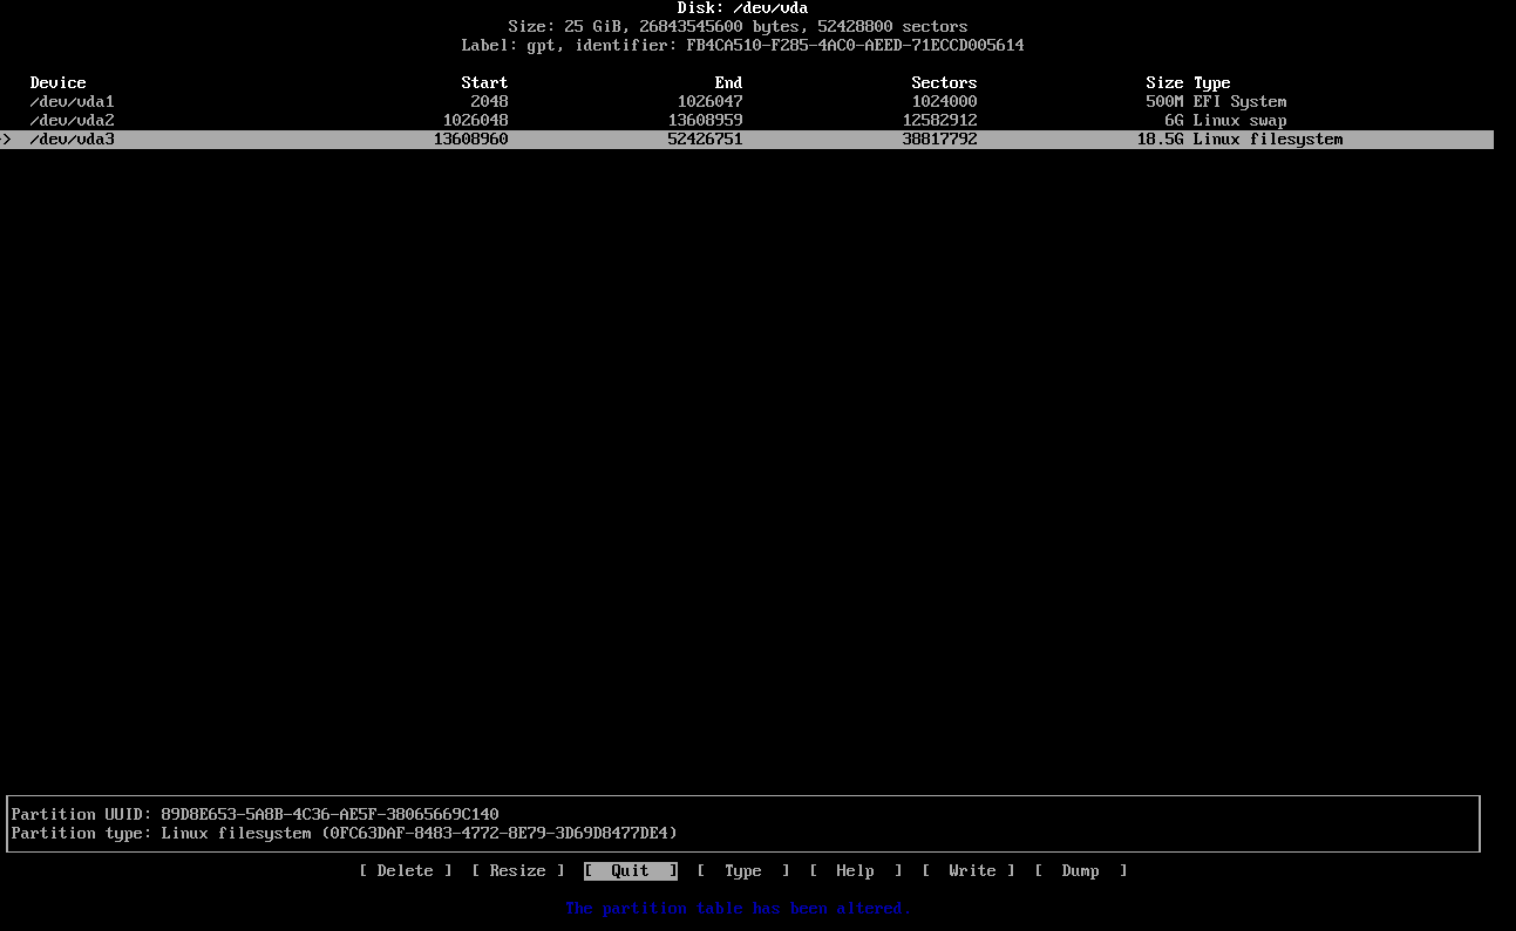Click the EFI System type cell

click(1239, 102)
